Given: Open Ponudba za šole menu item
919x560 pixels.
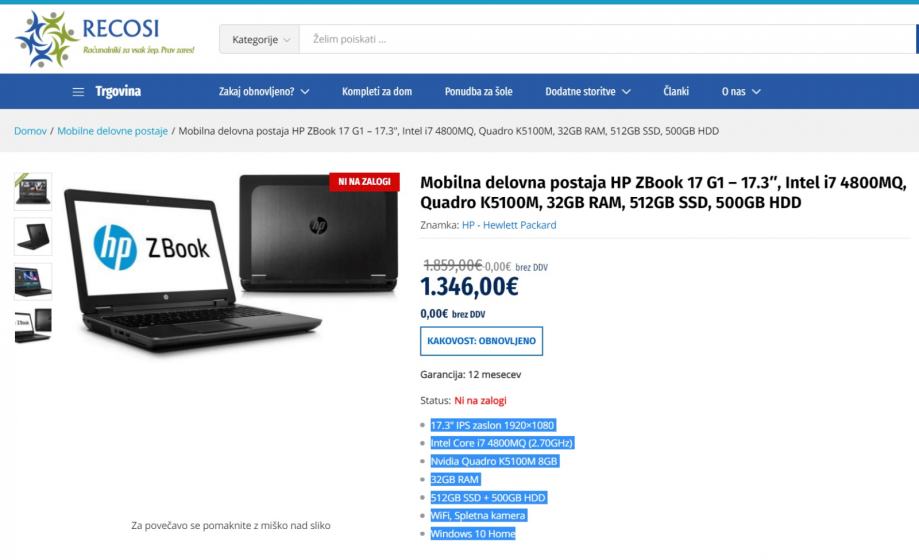Looking at the screenshot, I should click(478, 91).
